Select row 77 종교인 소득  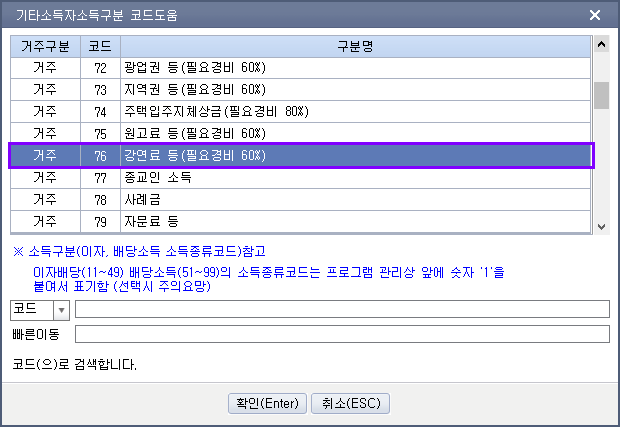[x=300, y=178]
